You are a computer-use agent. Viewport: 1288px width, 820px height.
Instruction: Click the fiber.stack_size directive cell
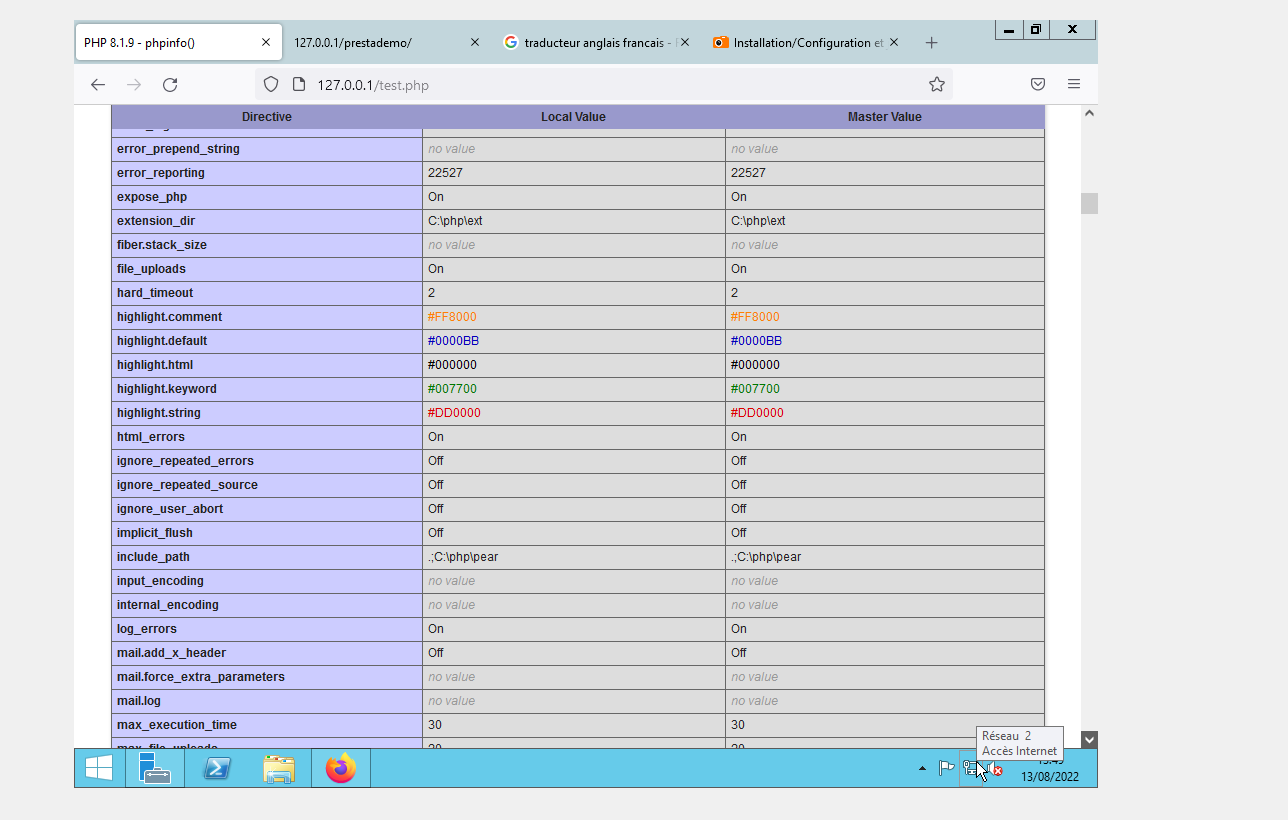point(267,245)
